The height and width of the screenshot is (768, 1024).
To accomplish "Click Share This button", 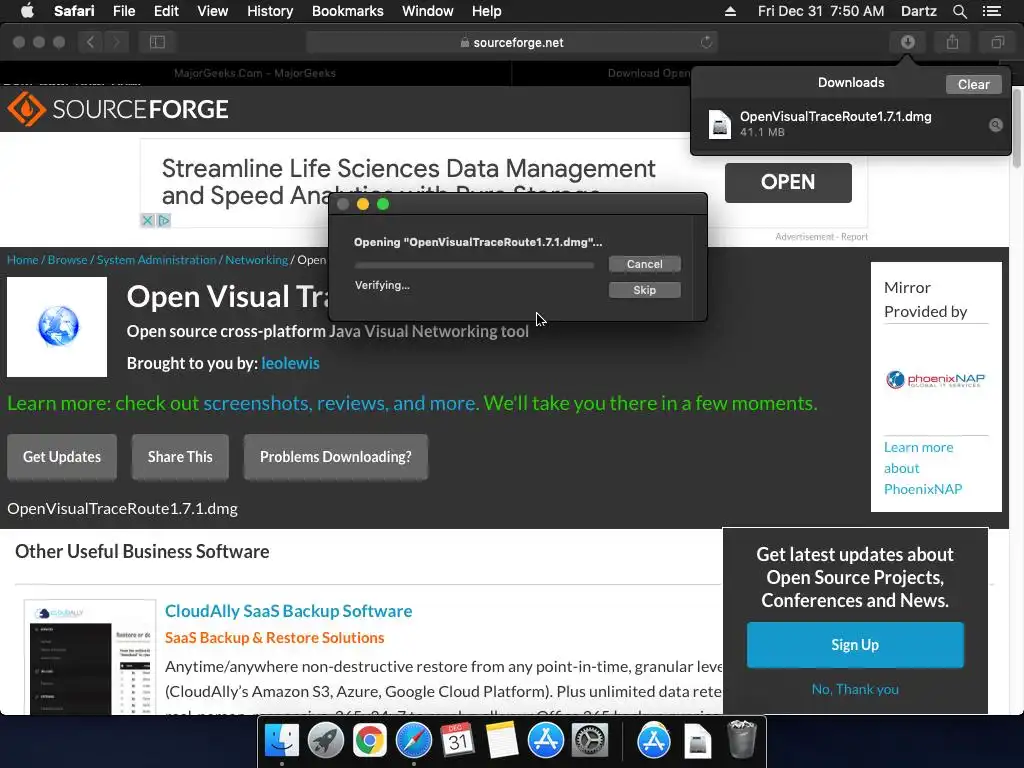I will (180, 456).
